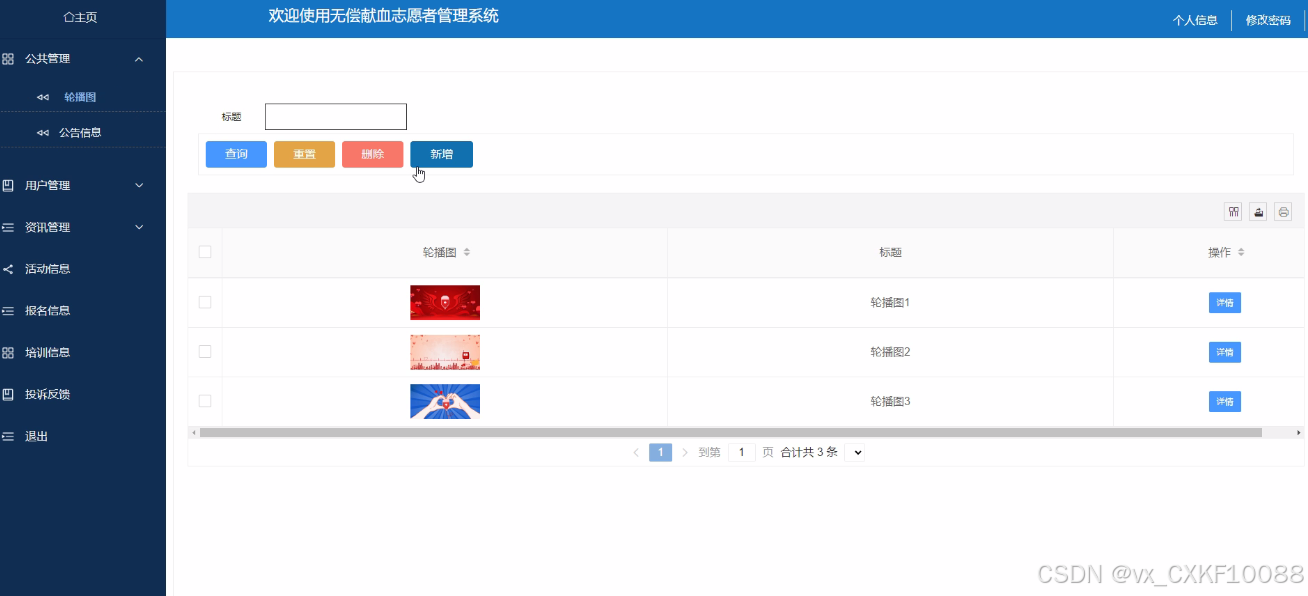This screenshot has width=1308, height=596.
Task: Expand the 用户管理 menu chevron
Action: (x=139, y=185)
